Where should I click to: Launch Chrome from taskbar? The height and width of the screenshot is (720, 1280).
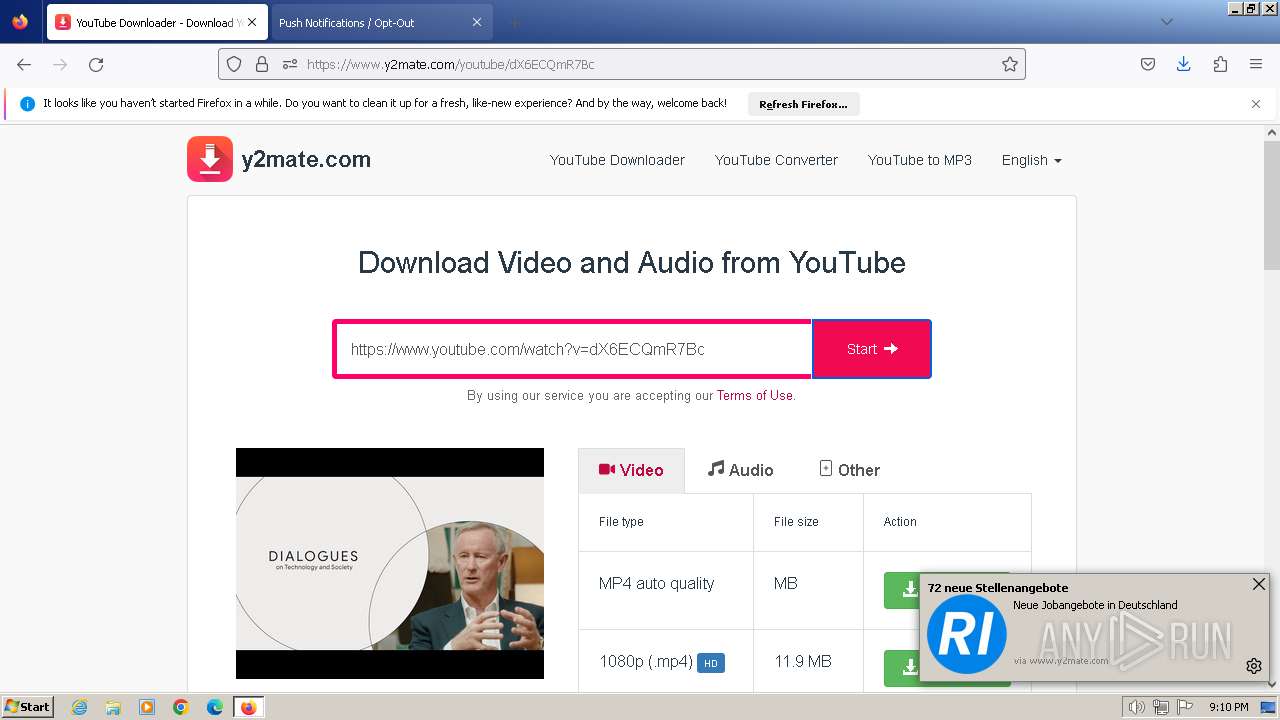click(181, 707)
